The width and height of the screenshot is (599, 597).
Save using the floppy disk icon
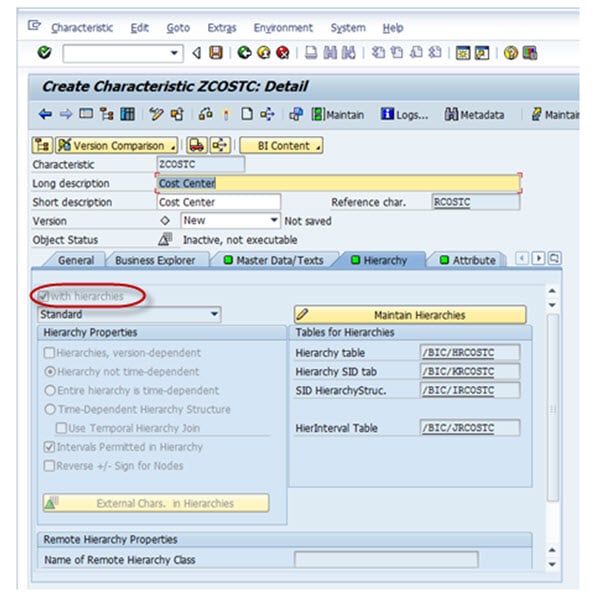pyautogui.click(x=216, y=53)
